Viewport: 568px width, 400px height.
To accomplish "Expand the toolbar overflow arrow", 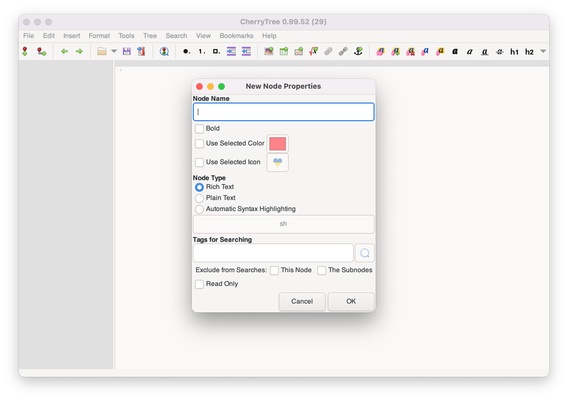I will pyautogui.click(x=543, y=51).
